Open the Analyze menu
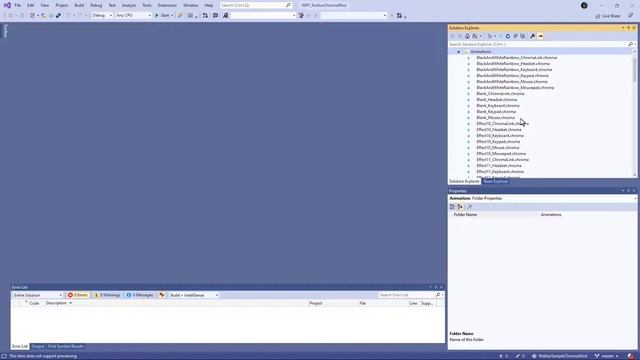This screenshot has height=360, width=640. (x=129, y=5)
